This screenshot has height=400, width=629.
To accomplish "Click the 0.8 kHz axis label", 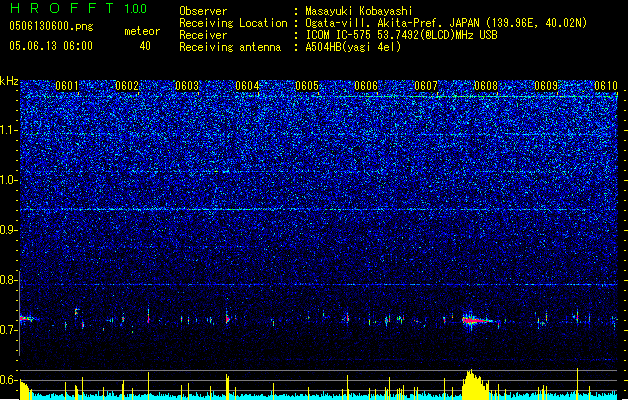I will [9, 280].
